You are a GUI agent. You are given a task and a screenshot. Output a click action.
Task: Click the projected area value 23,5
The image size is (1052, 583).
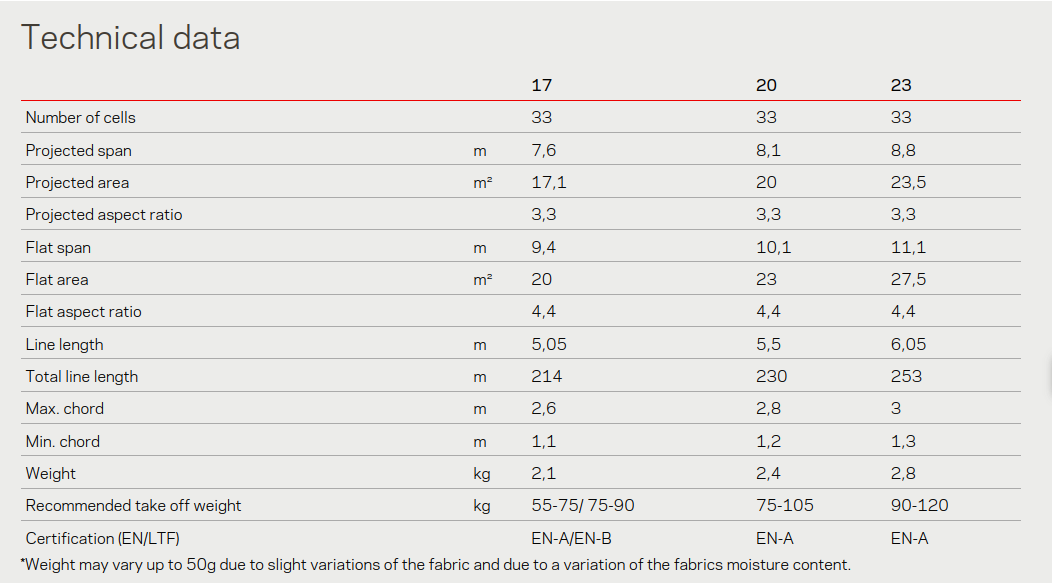pyautogui.click(x=909, y=182)
